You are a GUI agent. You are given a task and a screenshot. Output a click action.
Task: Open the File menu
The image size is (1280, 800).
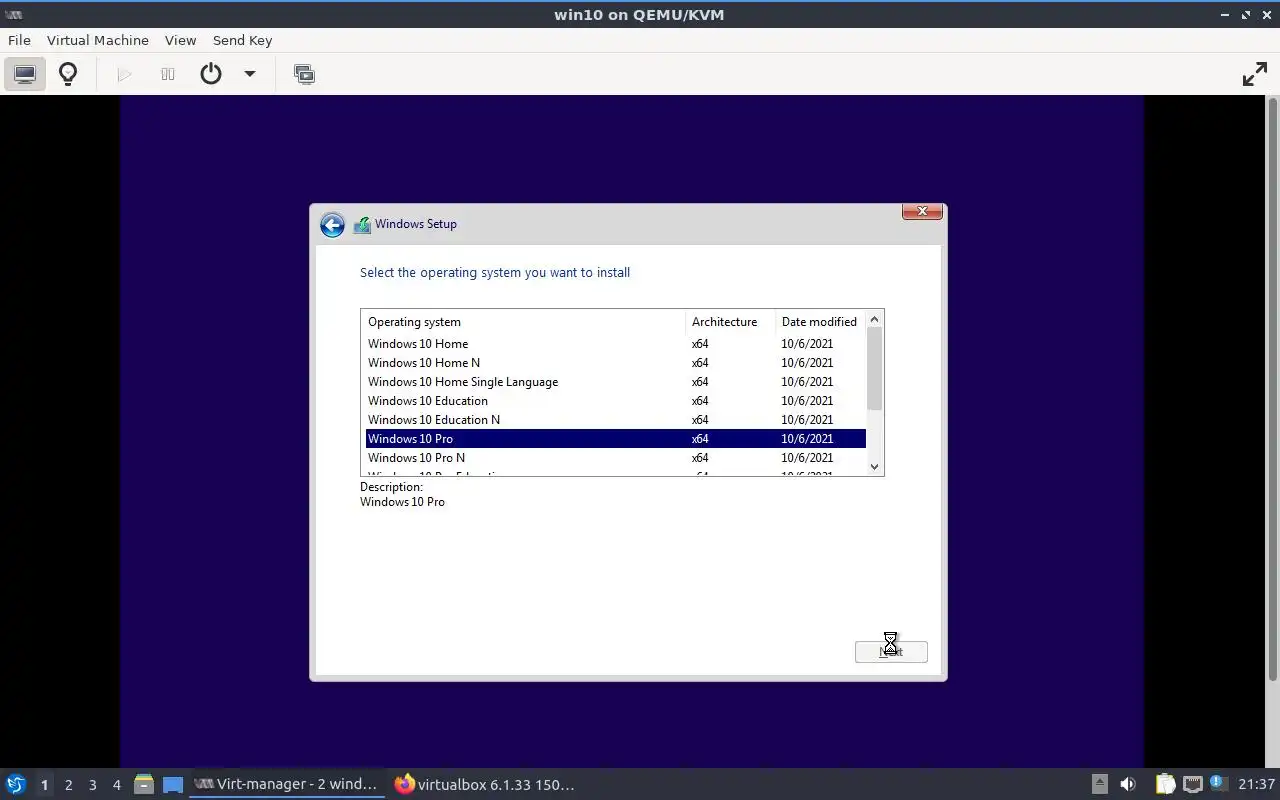(19, 40)
